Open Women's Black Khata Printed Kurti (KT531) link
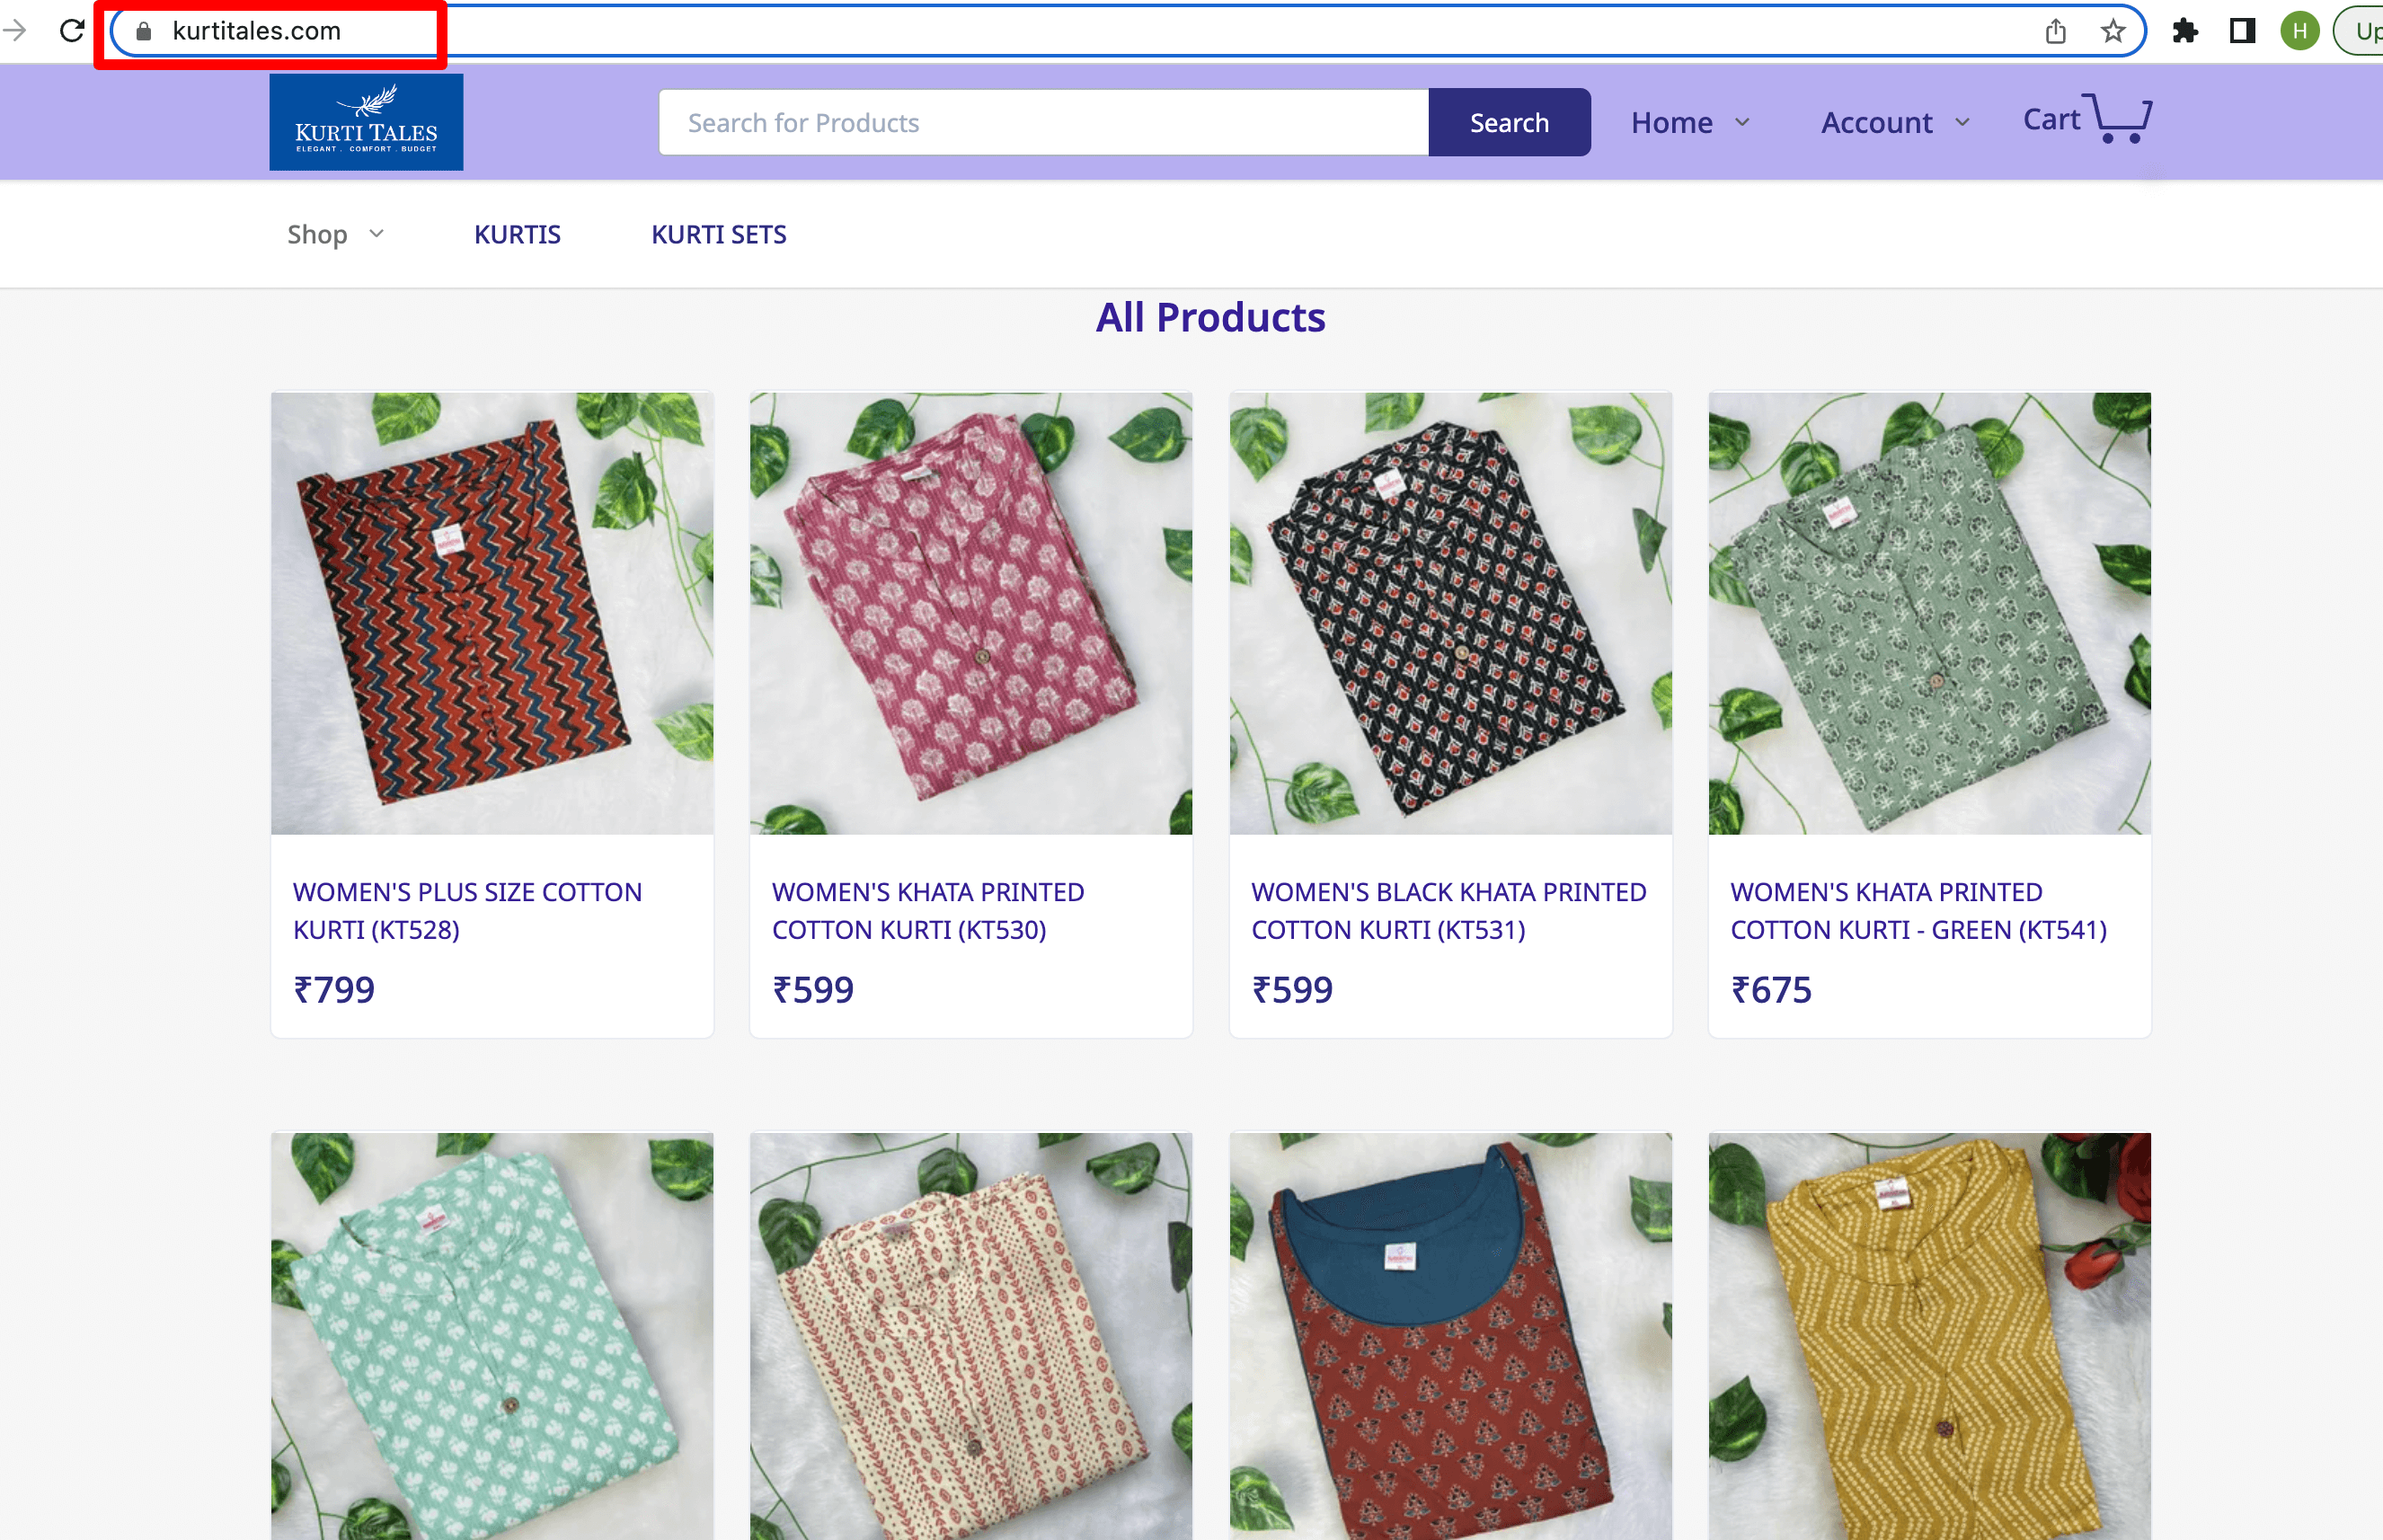Screen dimensions: 2383x1540 (x=1448, y=910)
